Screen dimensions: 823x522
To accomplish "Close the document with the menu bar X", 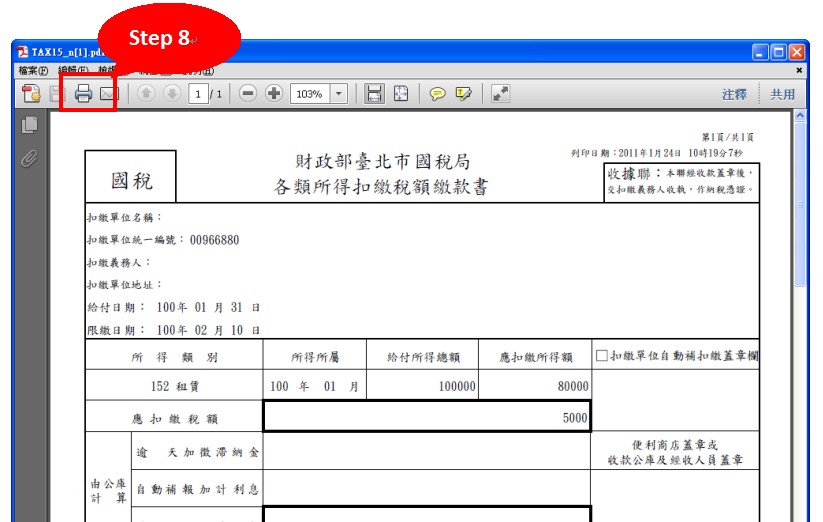I will coord(799,70).
